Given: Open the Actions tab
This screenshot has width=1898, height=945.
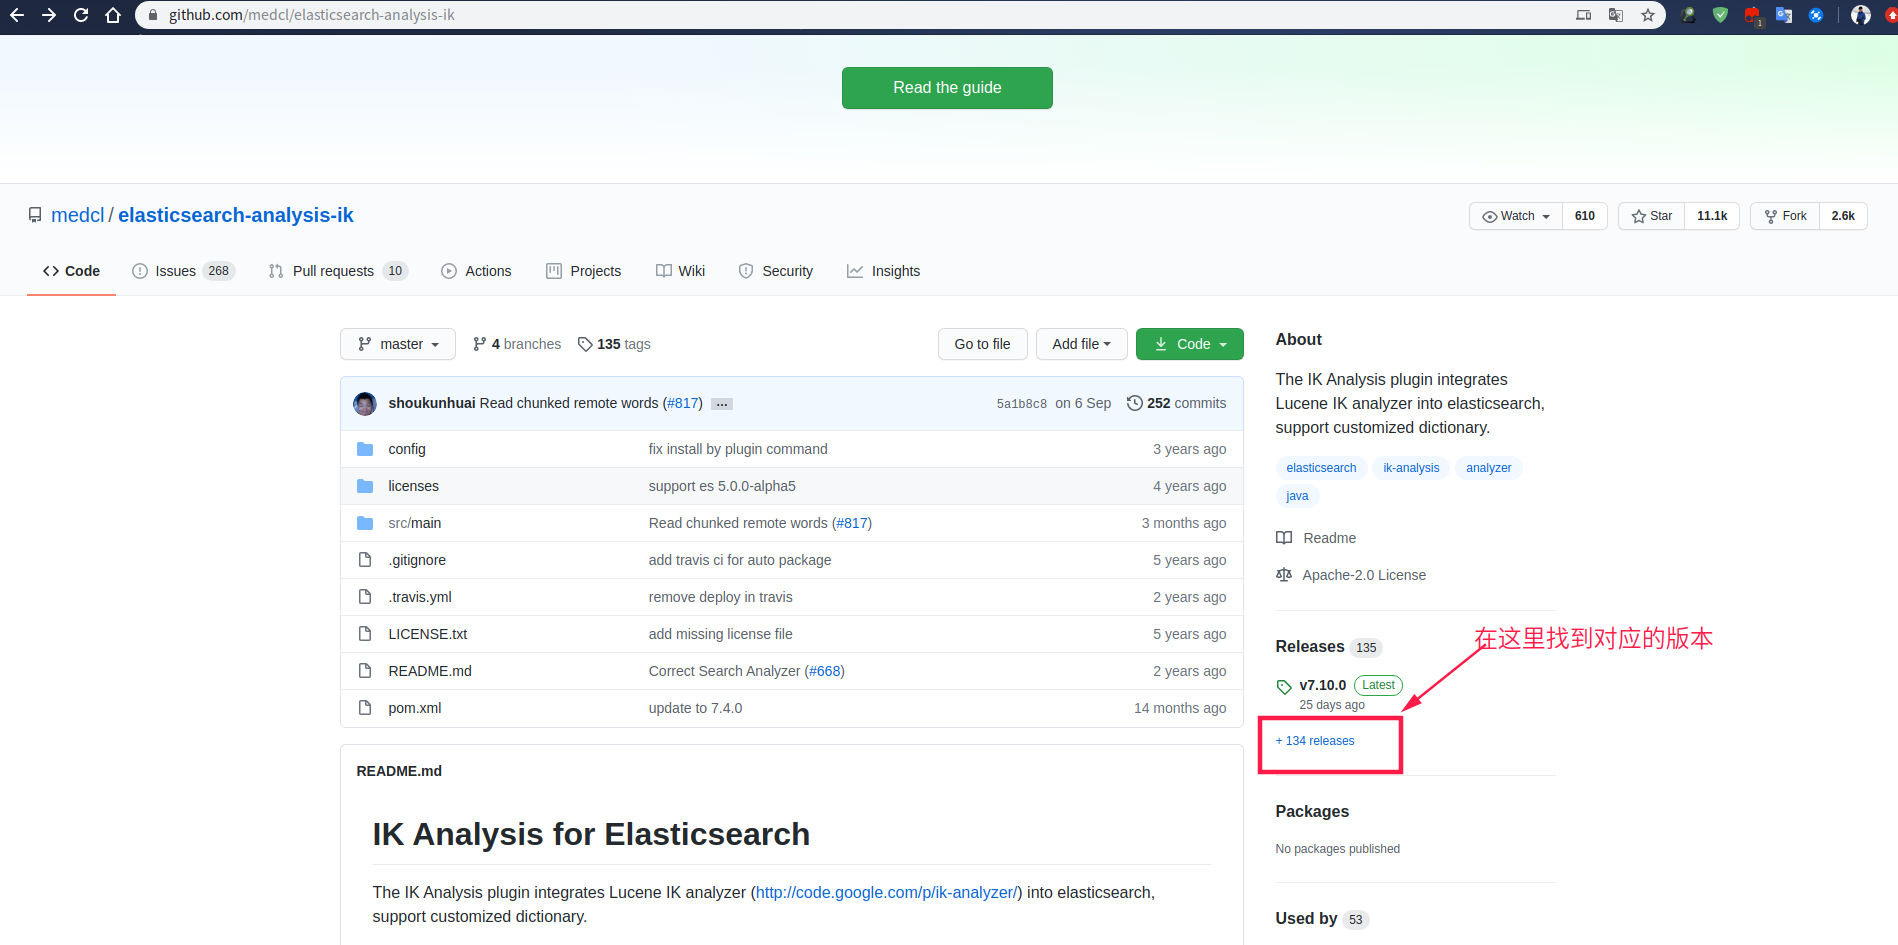Looking at the screenshot, I should pos(476,271).
